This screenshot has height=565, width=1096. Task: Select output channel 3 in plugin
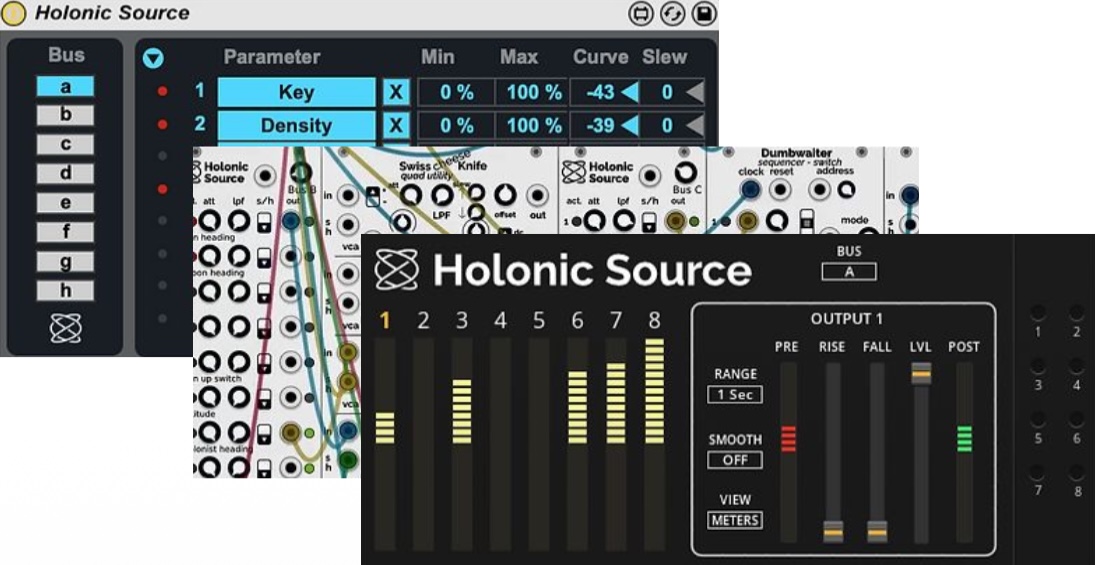(x=461, y=321)
